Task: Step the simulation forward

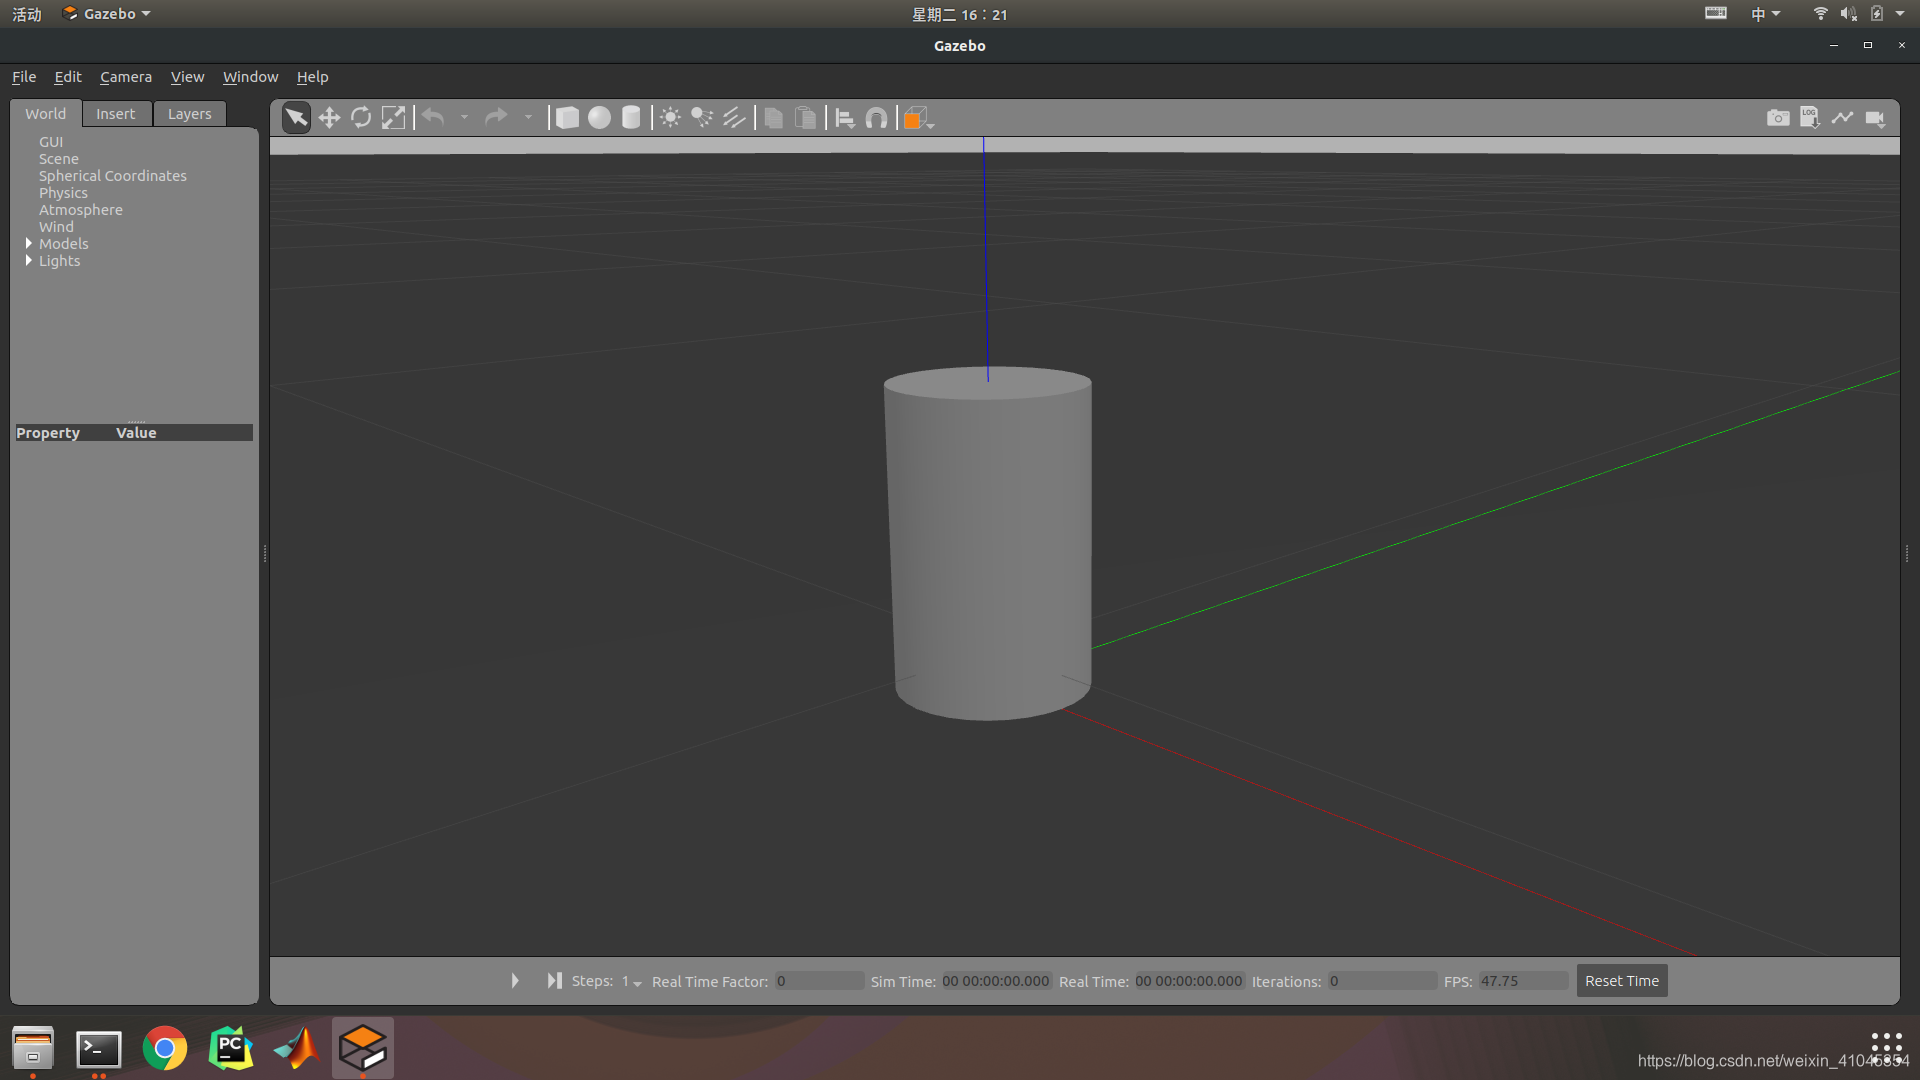Action: [x=554, y=981]
